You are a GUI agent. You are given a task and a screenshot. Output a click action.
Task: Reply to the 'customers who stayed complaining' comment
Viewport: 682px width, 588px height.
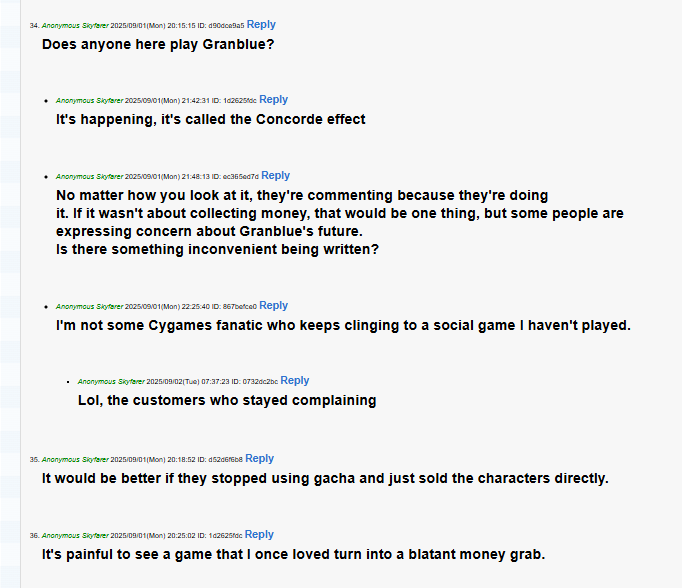click(294, 381)
